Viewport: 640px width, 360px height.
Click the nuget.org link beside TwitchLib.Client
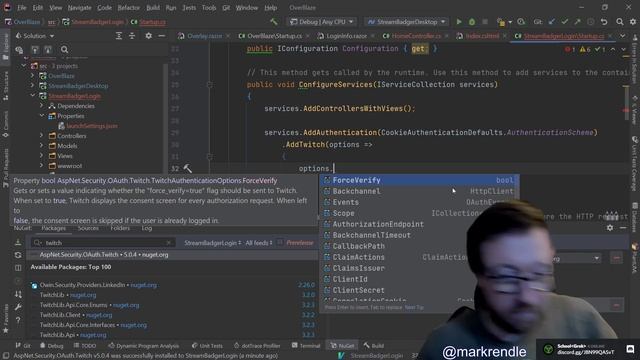click(x=99, y=315)
